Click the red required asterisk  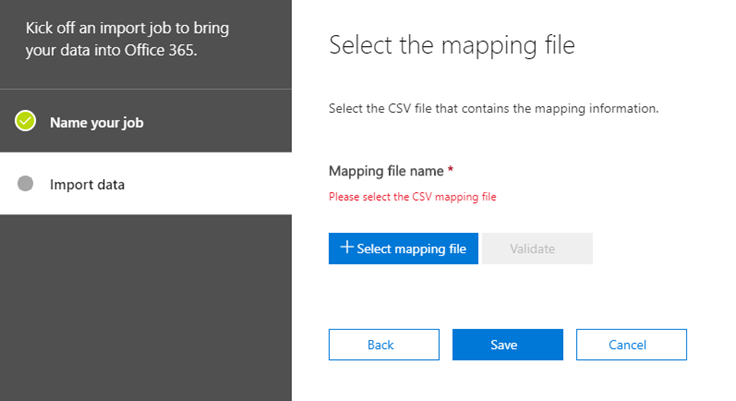[x=451, y=169]
